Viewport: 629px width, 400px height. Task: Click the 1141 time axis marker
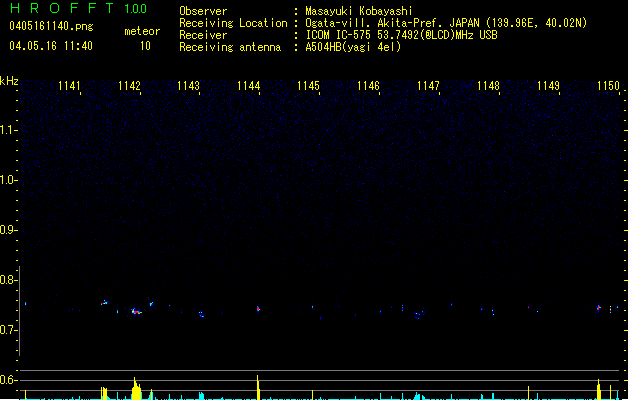tap(69, 86)
